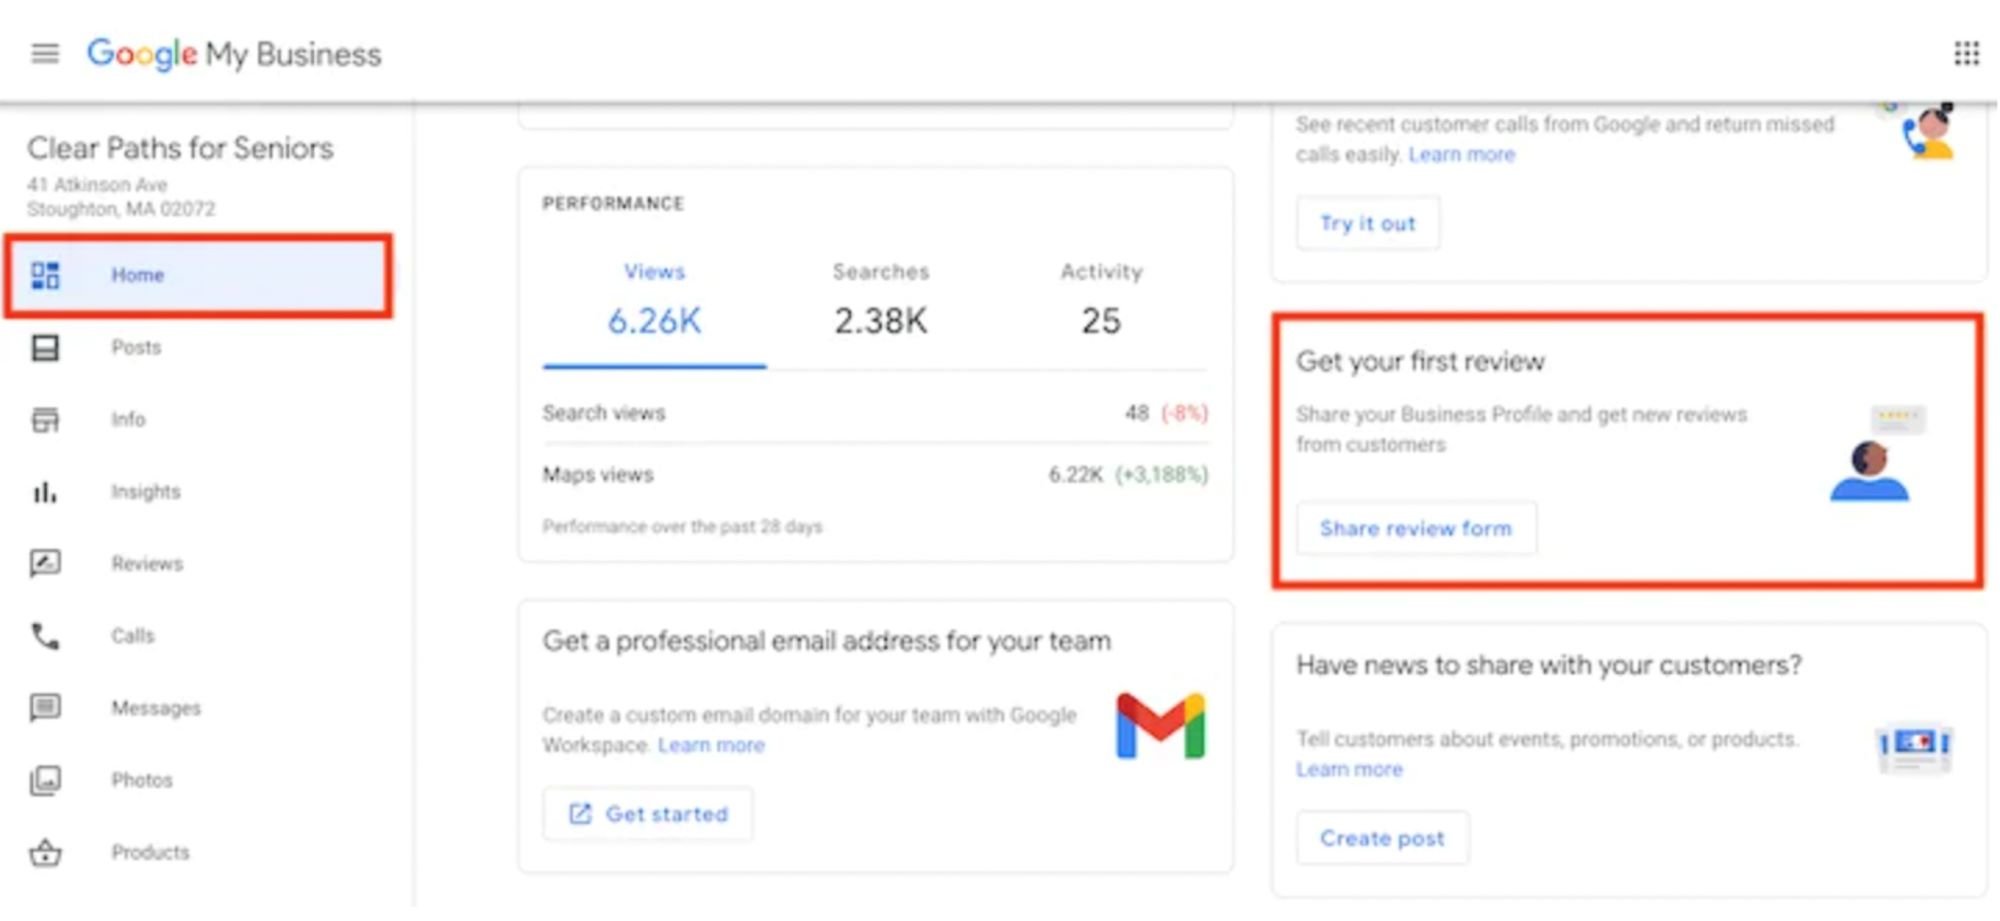
Task: Open the hamburger main menu icon
Action: coord(45,53)
